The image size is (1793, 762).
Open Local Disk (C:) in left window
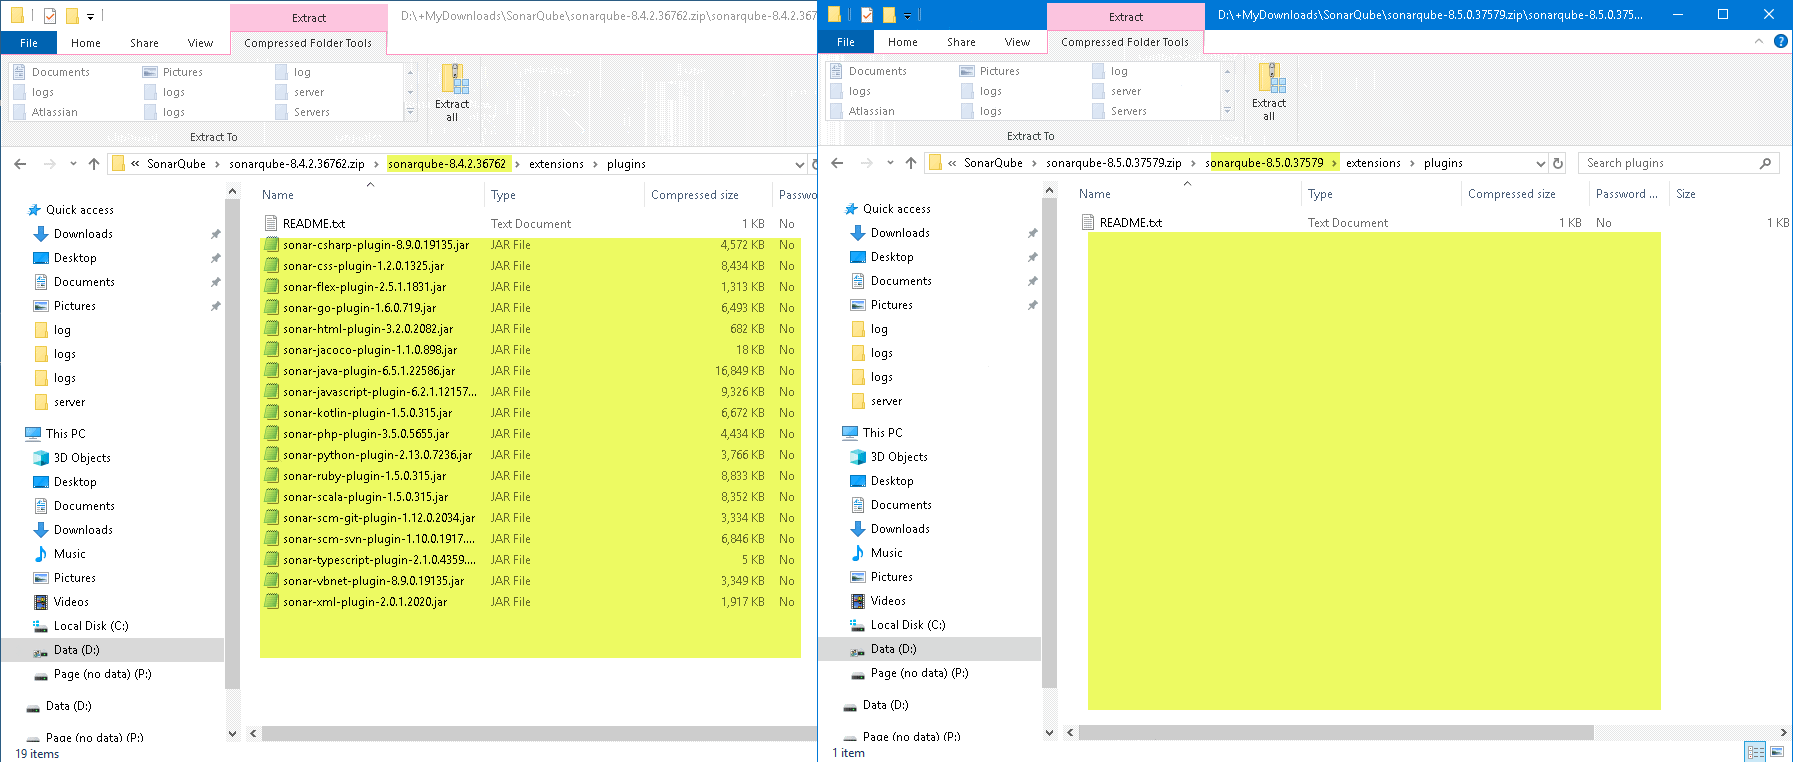point(91,626)
